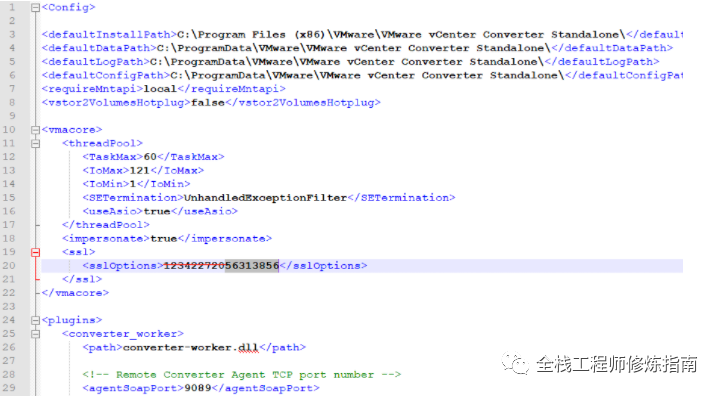Screen dimensions: 721x396
Task: Click the agentSoapPort value 9089
Action: tap(198, 388)
